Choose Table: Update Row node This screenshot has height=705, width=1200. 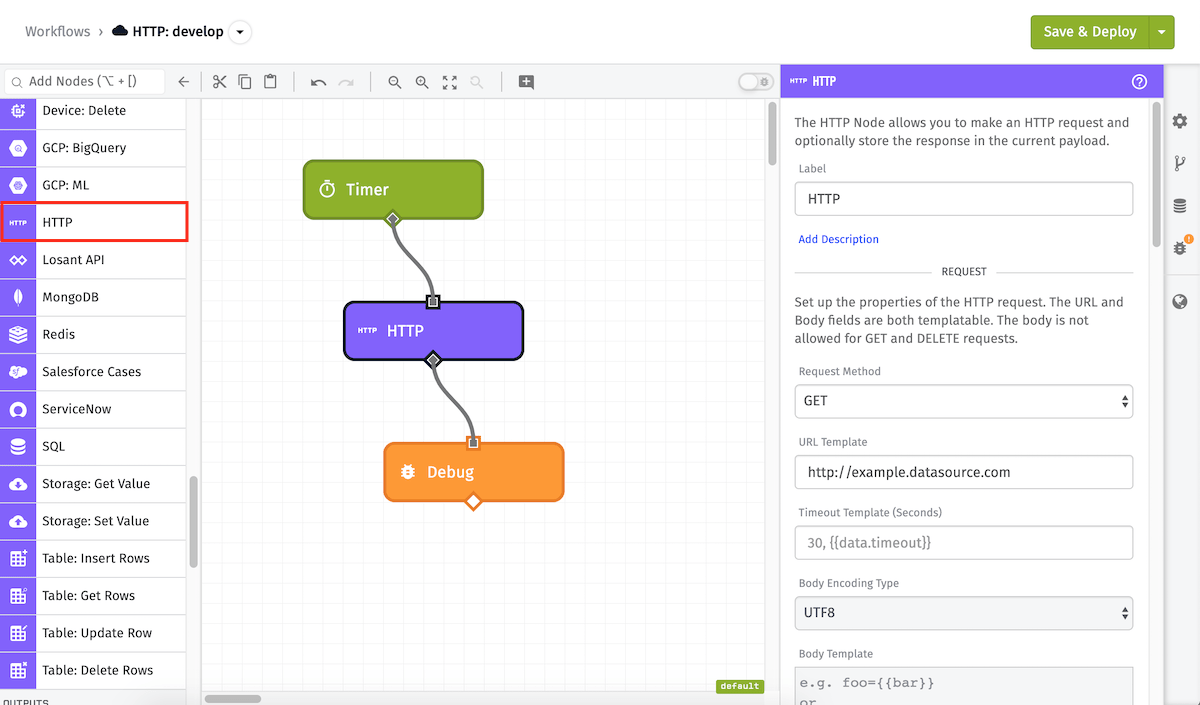93,633
